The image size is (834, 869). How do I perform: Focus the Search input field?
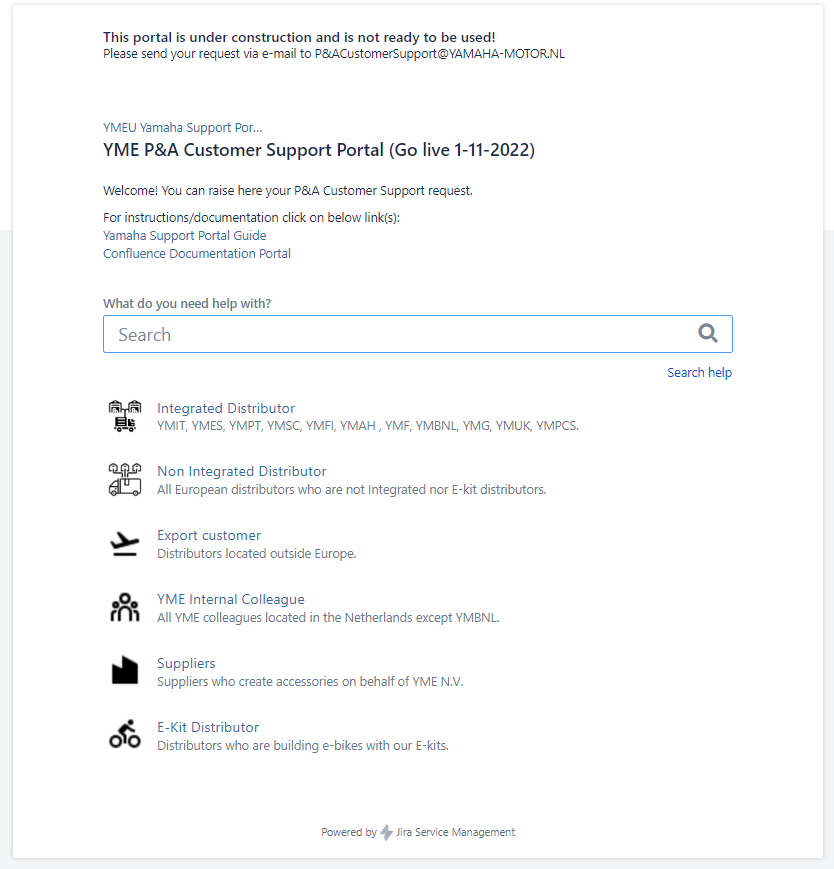418,334
